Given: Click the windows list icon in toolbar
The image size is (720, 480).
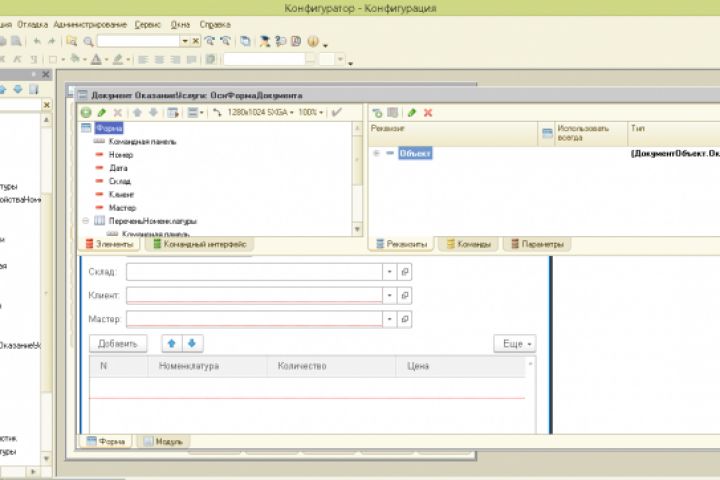Looking at the screenshot, I should point(246,41).
